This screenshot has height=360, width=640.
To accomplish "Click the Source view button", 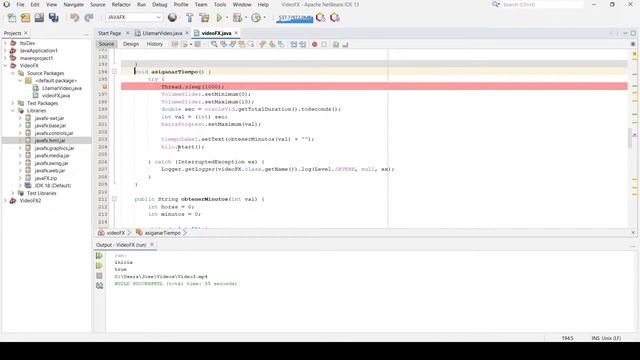I will coord(106,44).
